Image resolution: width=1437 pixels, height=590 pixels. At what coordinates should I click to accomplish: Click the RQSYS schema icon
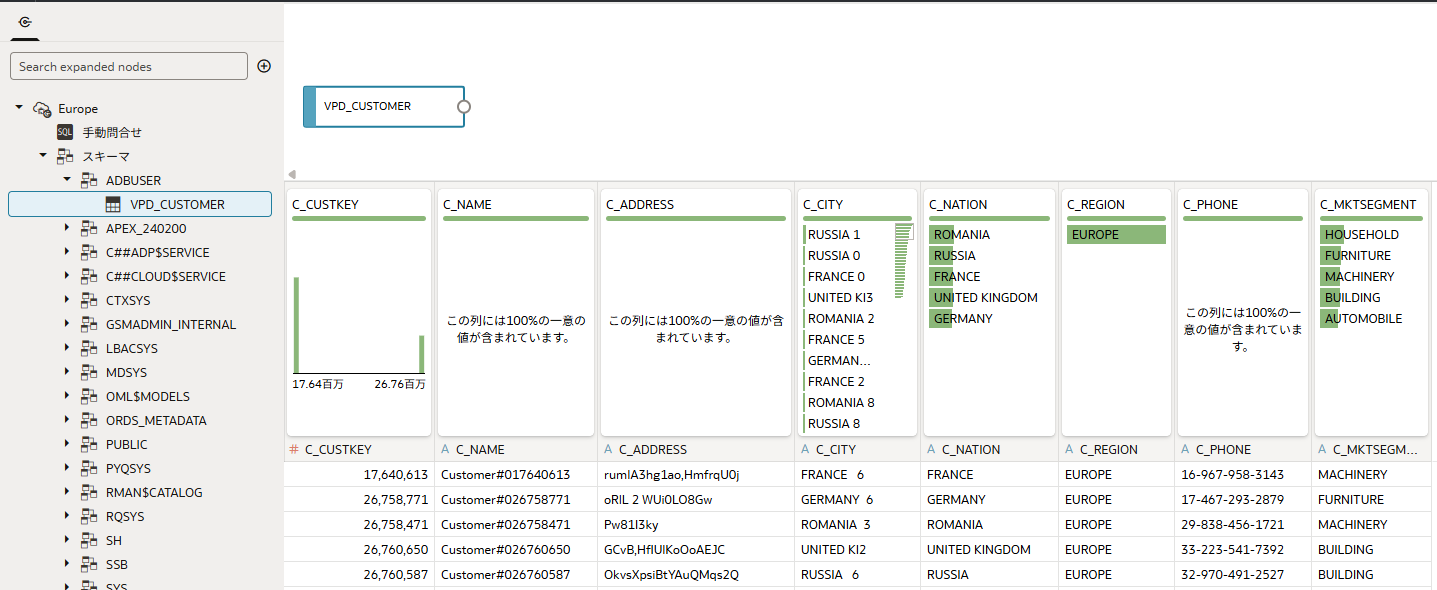point(89,516)
